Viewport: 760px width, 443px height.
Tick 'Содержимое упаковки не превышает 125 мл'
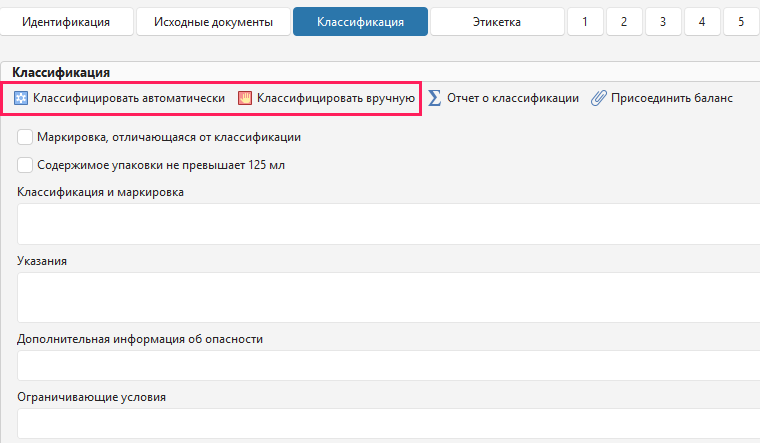[x=25, y=165]
